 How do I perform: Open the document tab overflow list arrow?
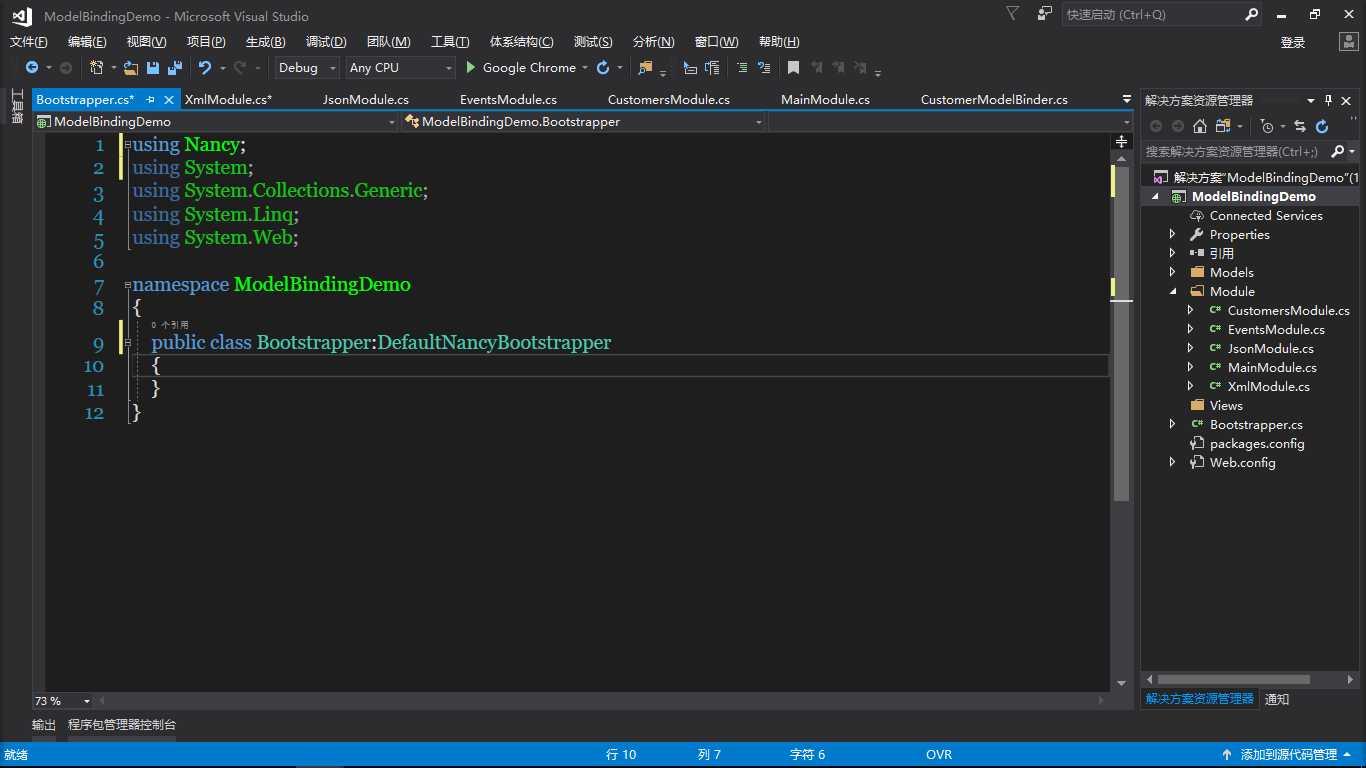tap(1127, 100)
